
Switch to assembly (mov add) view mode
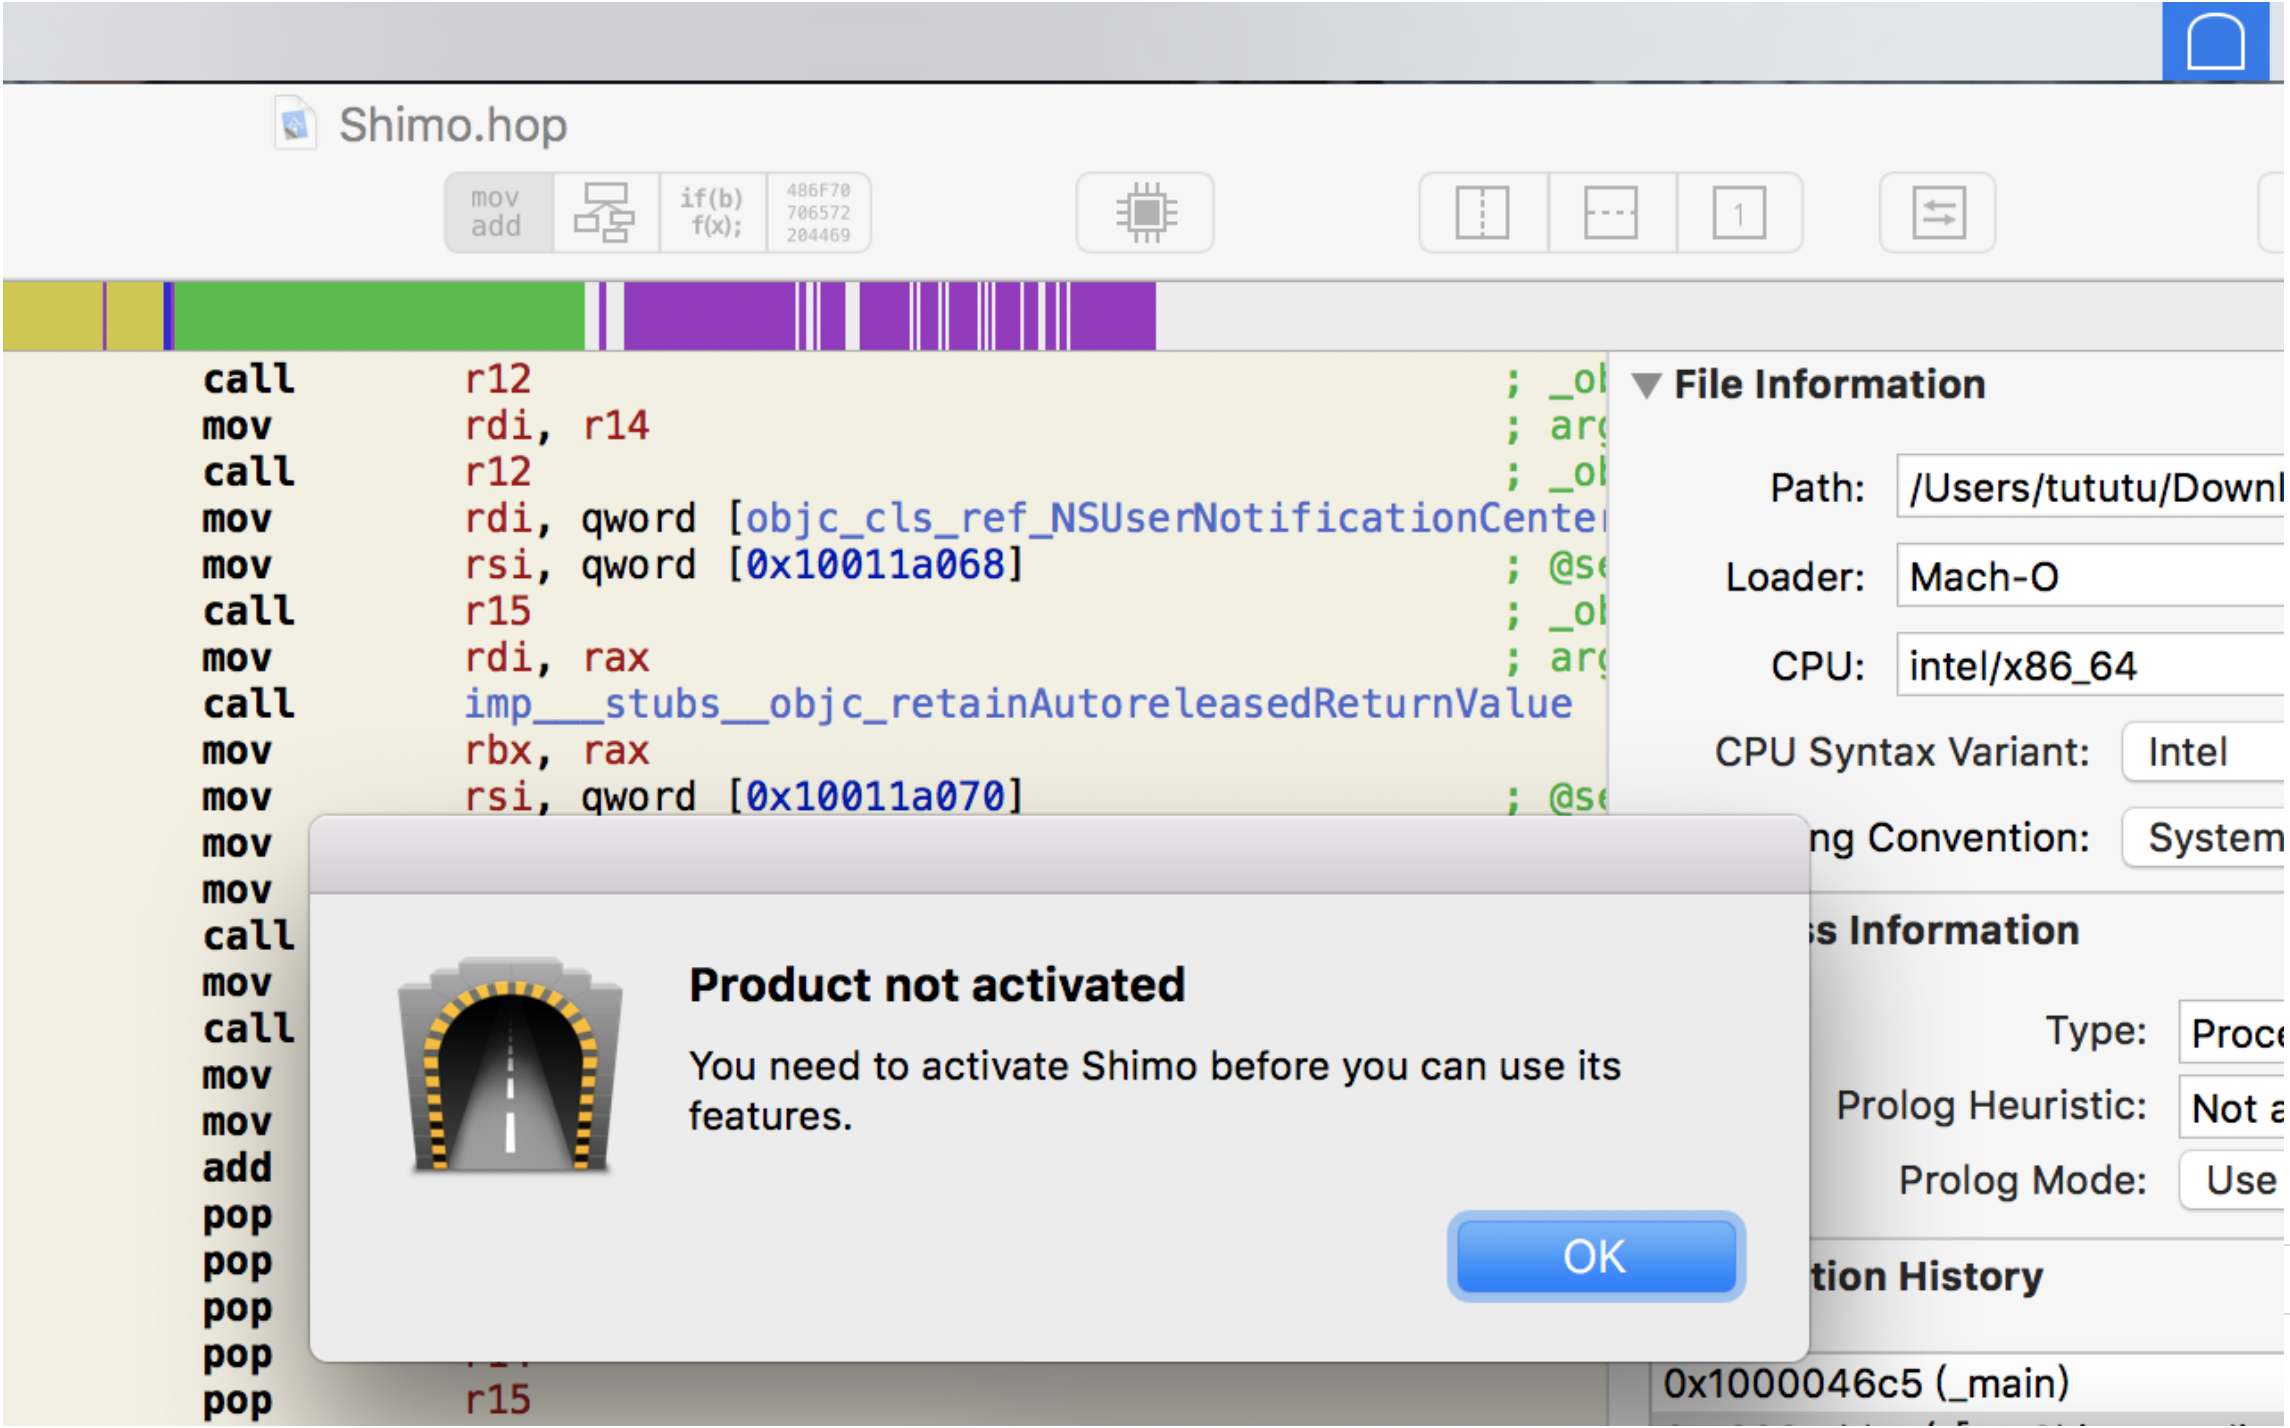(x=497, y=212)
